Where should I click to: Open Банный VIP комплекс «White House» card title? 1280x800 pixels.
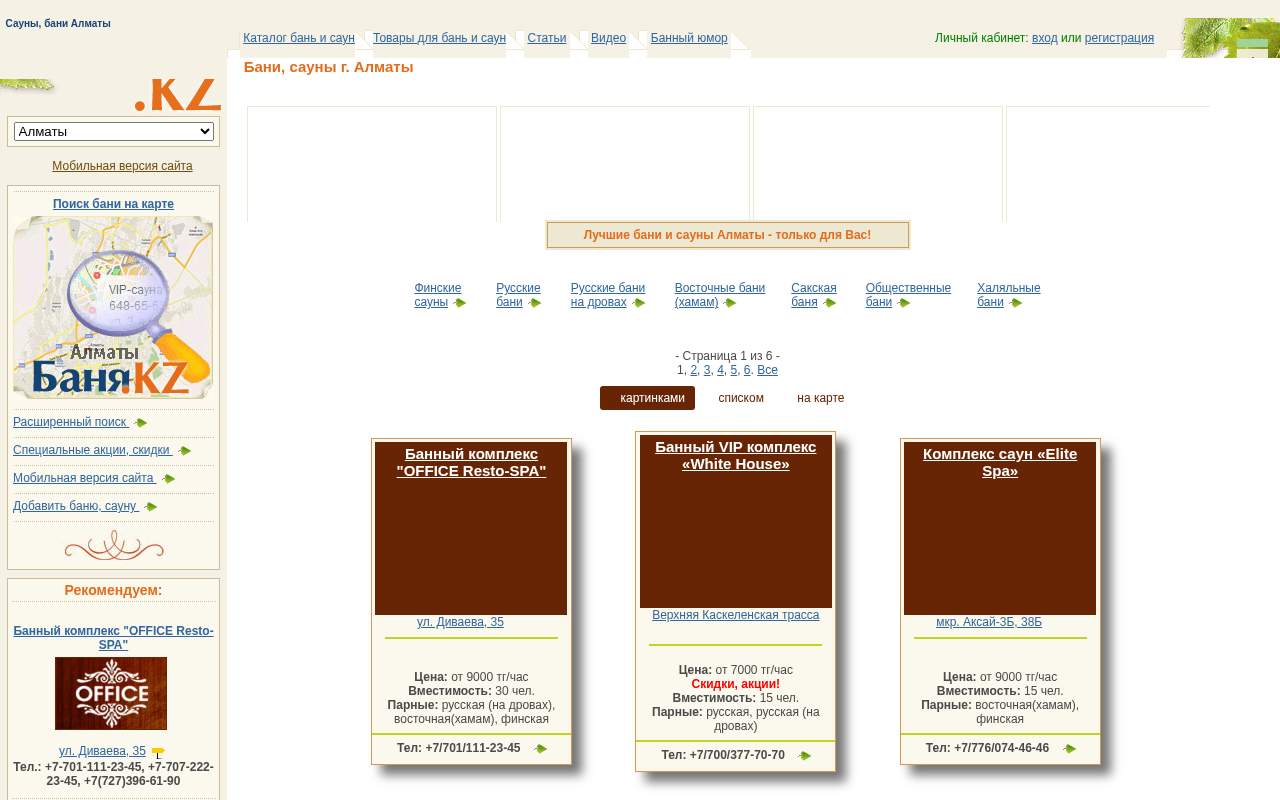coord(736,455)
